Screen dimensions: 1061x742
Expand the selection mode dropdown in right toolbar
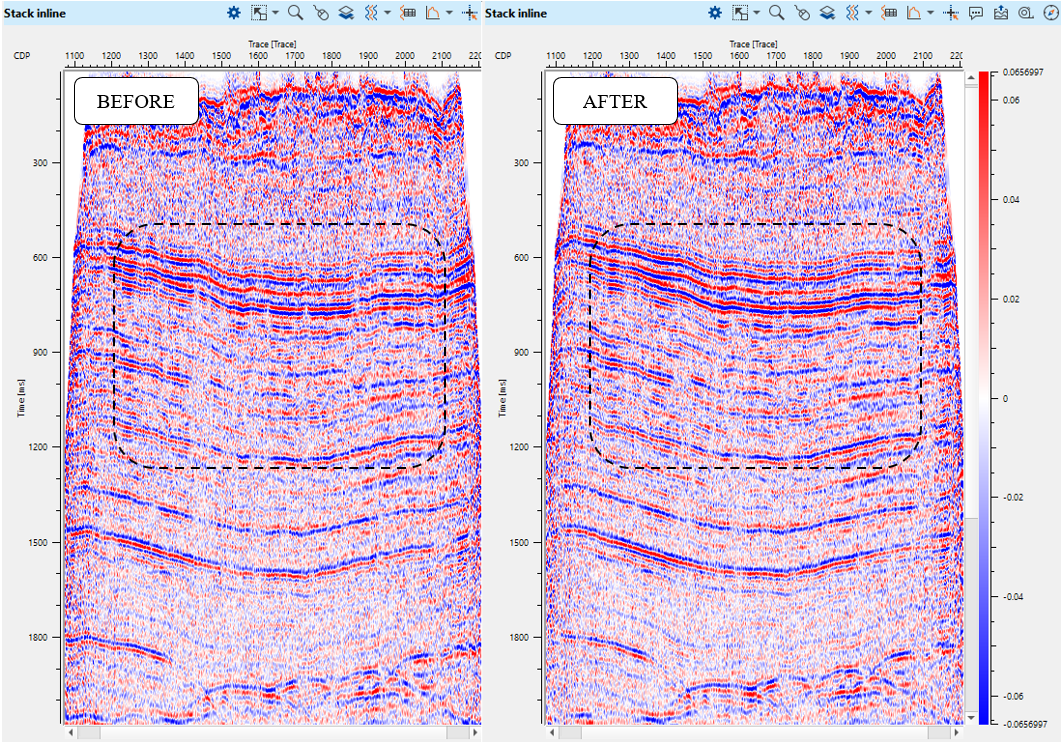[x=756, y=13]
